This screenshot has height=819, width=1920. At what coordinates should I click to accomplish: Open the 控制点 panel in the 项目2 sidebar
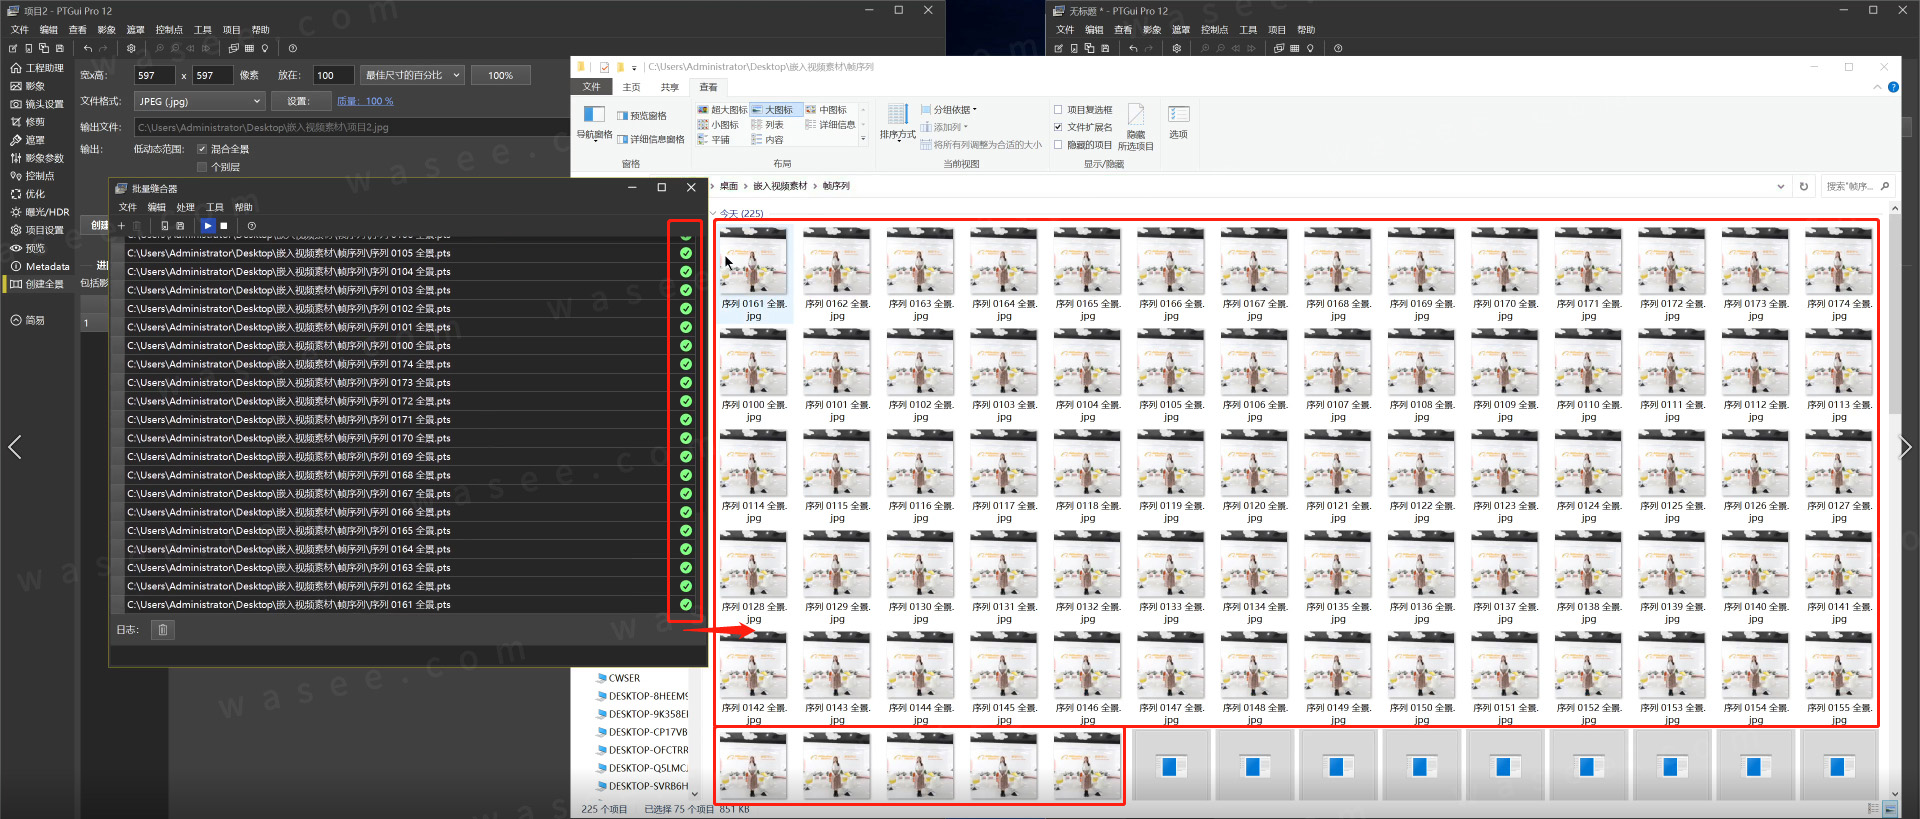pos(33,176)
